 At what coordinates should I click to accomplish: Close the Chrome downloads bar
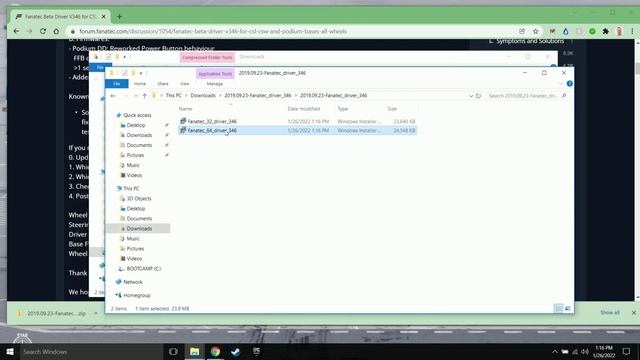click(633, 313)
